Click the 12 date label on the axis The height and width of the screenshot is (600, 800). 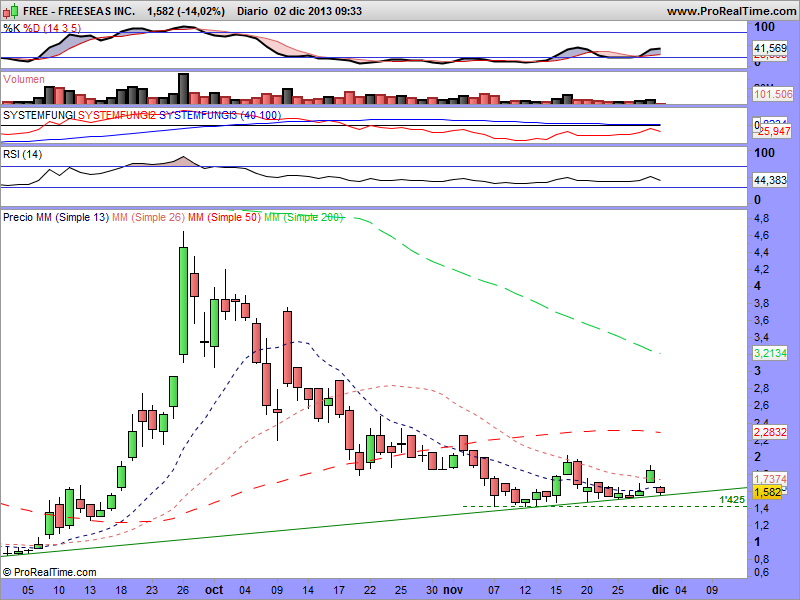(x=525, y=590)
